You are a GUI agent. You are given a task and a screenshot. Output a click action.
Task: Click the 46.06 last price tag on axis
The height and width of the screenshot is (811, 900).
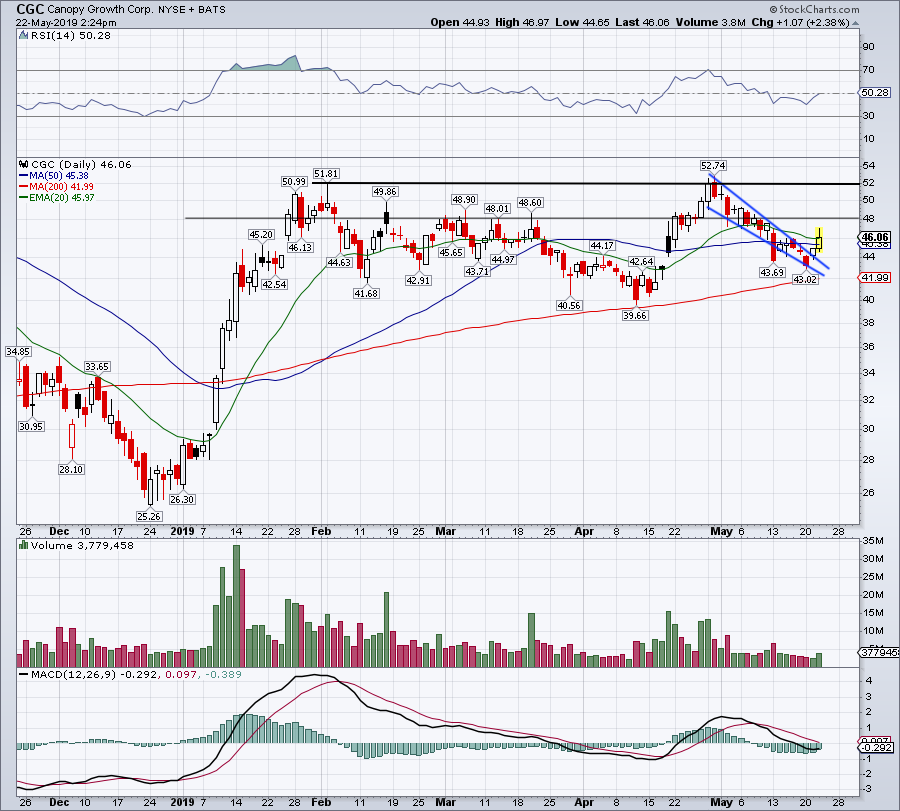point(875,237)
